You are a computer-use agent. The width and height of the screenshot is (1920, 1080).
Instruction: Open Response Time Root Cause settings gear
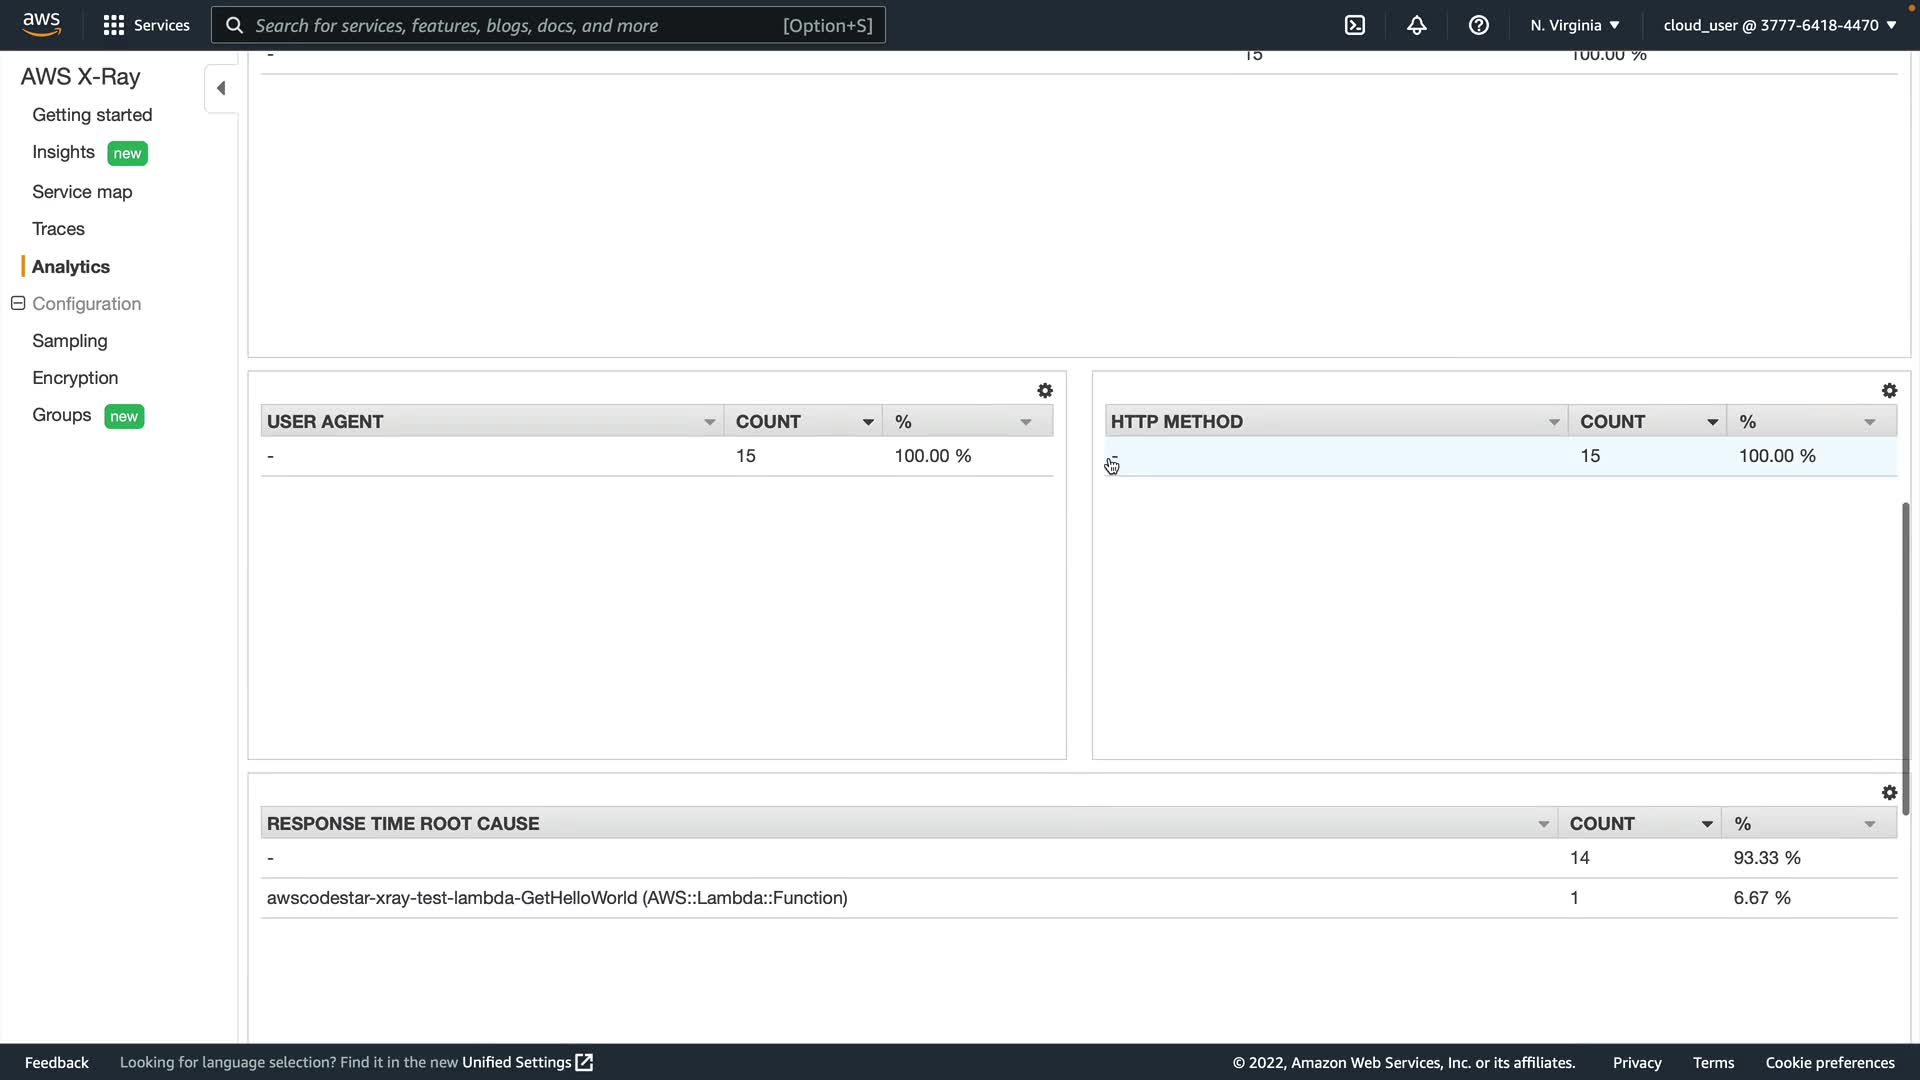(1889, 793)
